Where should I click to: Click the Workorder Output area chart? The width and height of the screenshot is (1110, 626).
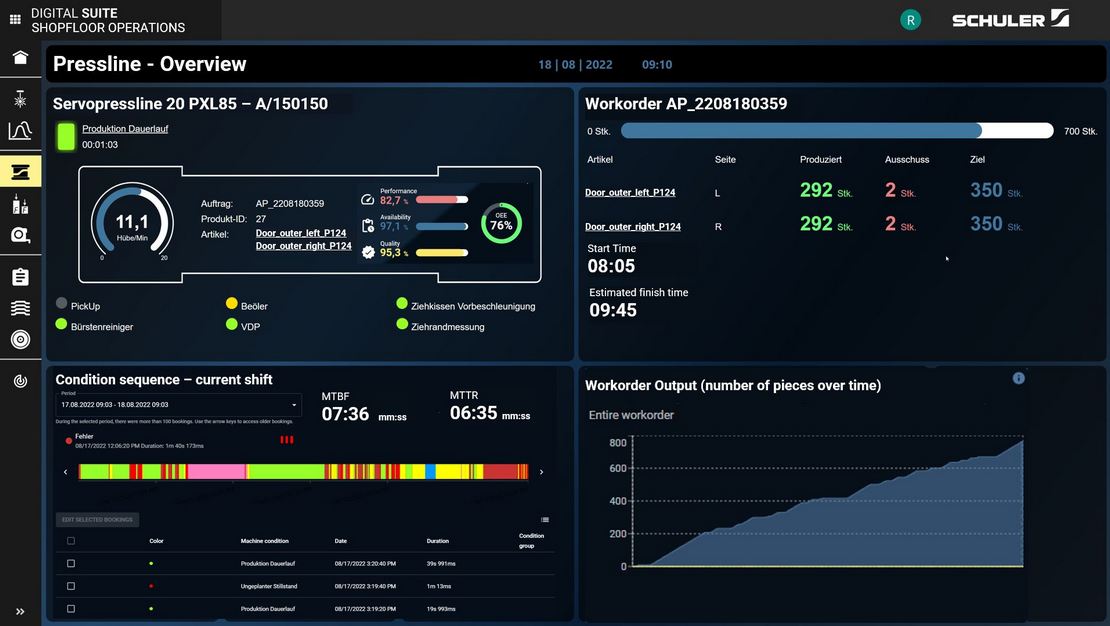click(827, 503)
